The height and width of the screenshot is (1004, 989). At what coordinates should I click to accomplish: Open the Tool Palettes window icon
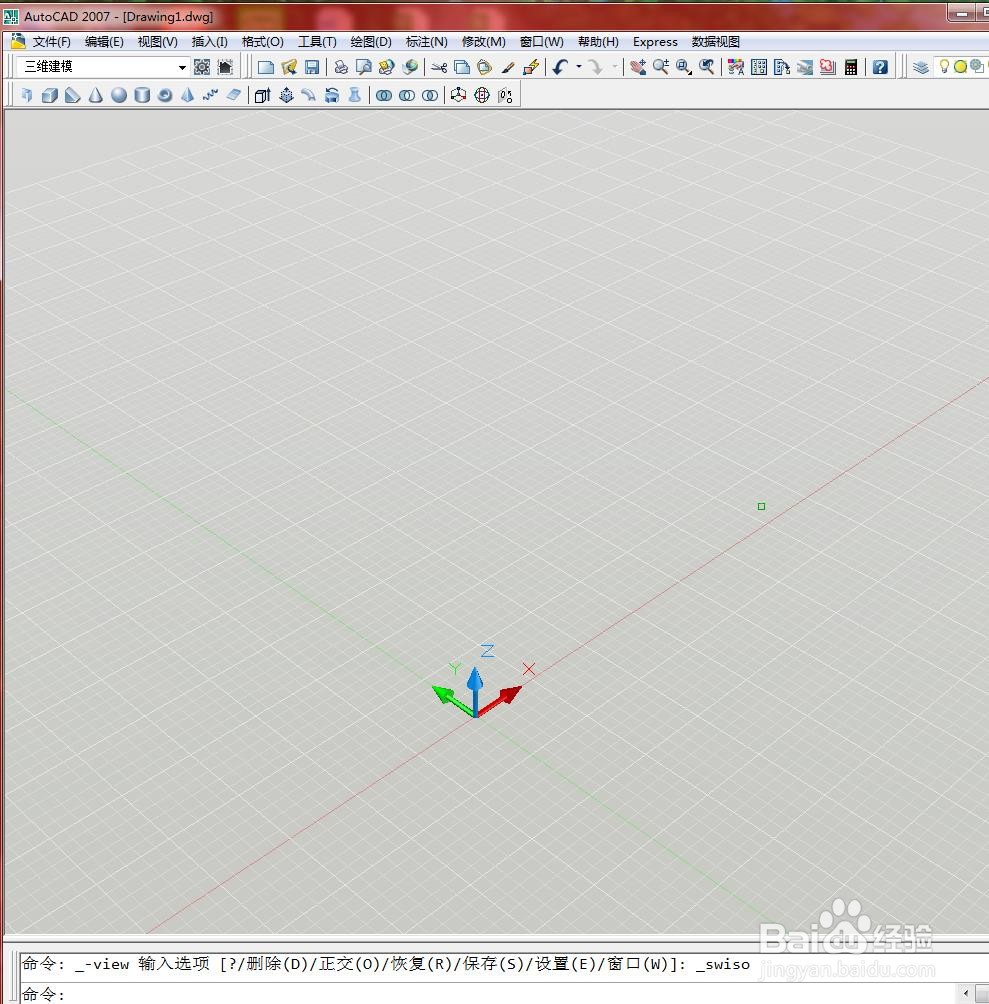(782, 67)
